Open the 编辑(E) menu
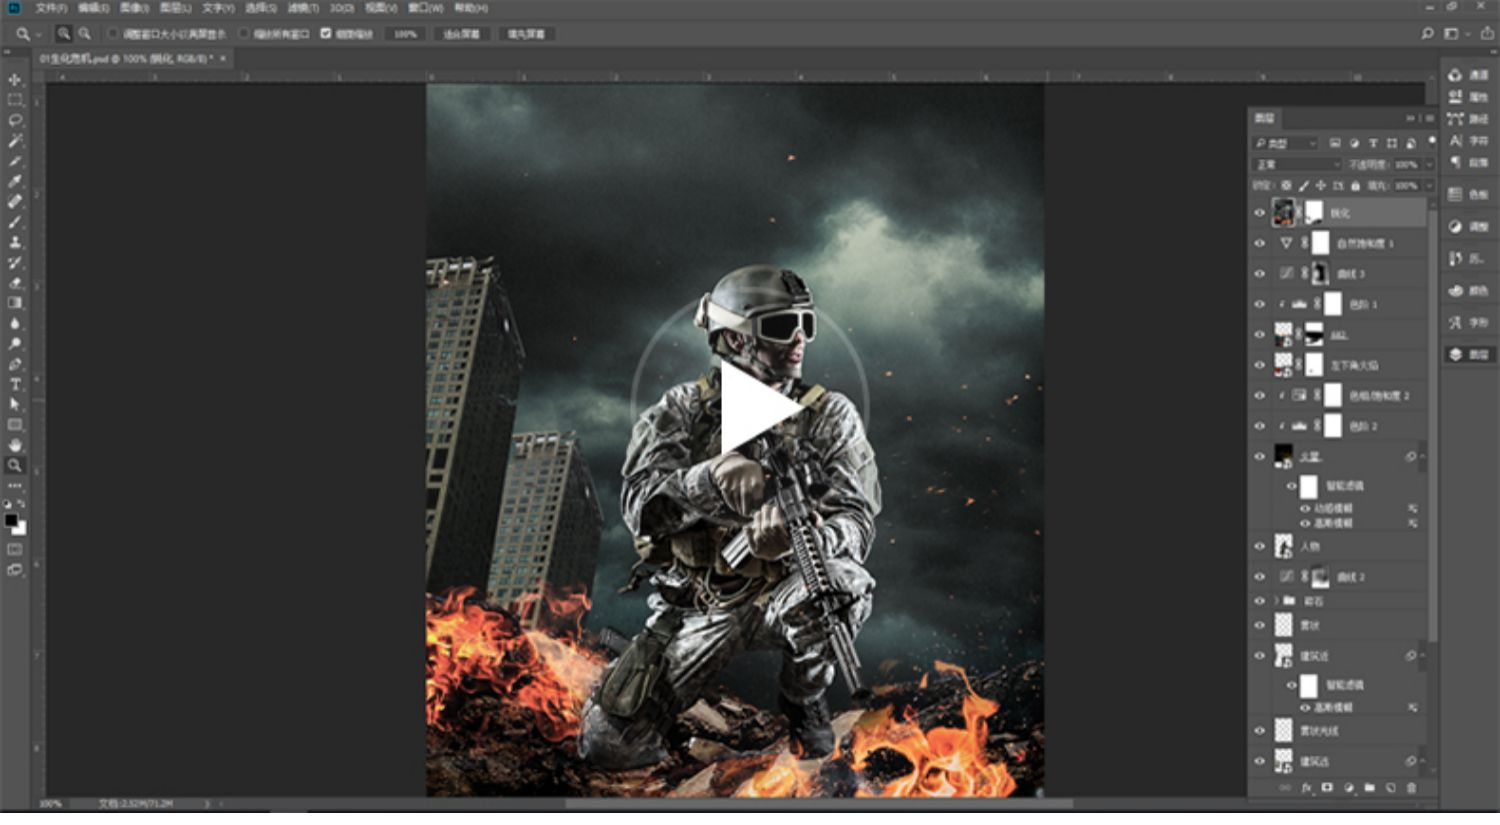This screenshot has height=825, width=1500. point(93,8)
